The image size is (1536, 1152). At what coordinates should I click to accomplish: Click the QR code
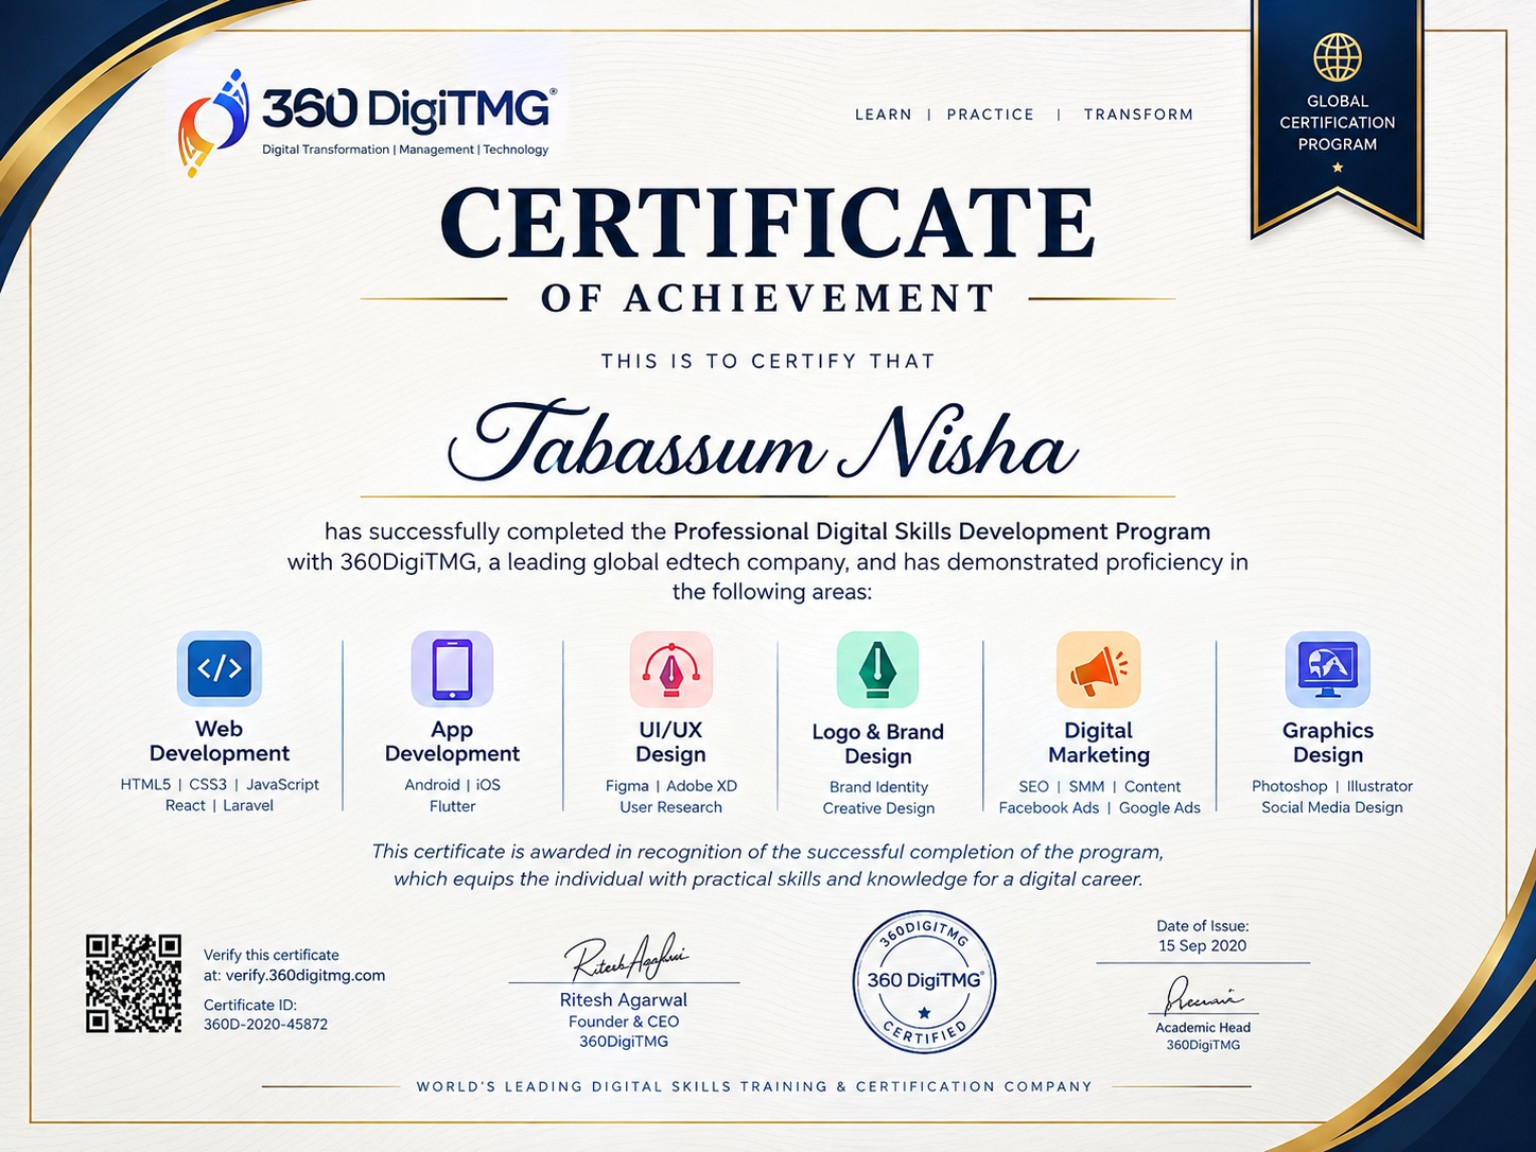click(133, 983)
